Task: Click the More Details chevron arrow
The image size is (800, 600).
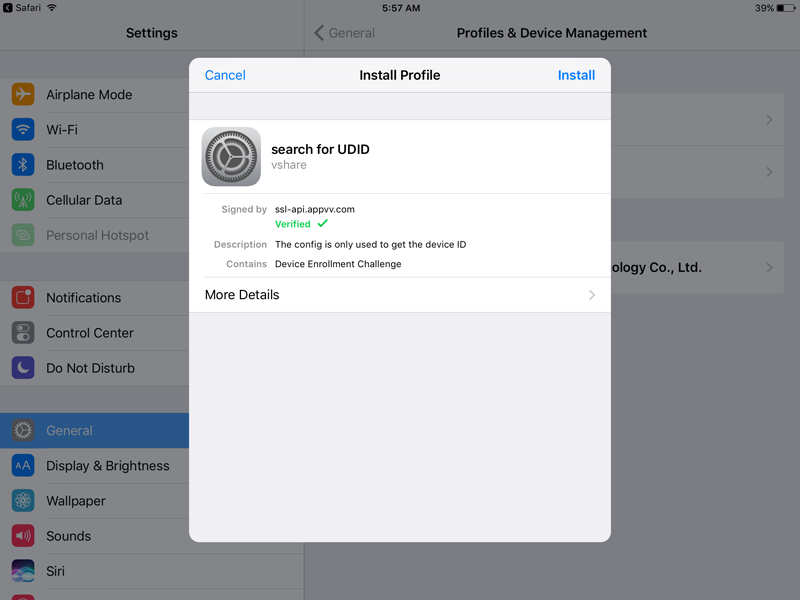Action: (592, 295)
